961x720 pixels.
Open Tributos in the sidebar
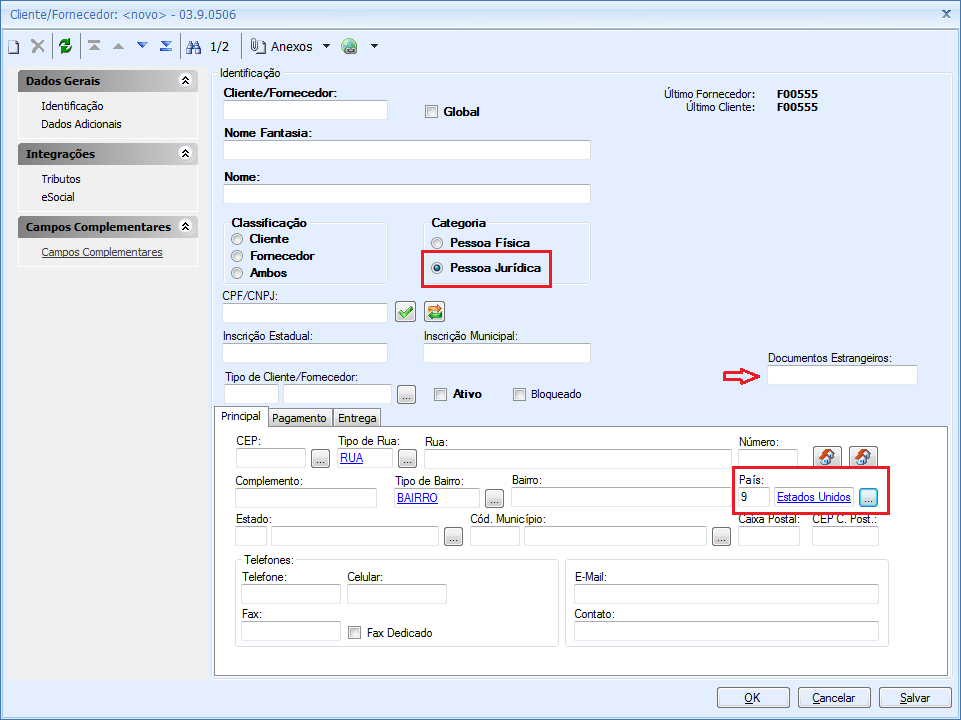pos(61,179)
